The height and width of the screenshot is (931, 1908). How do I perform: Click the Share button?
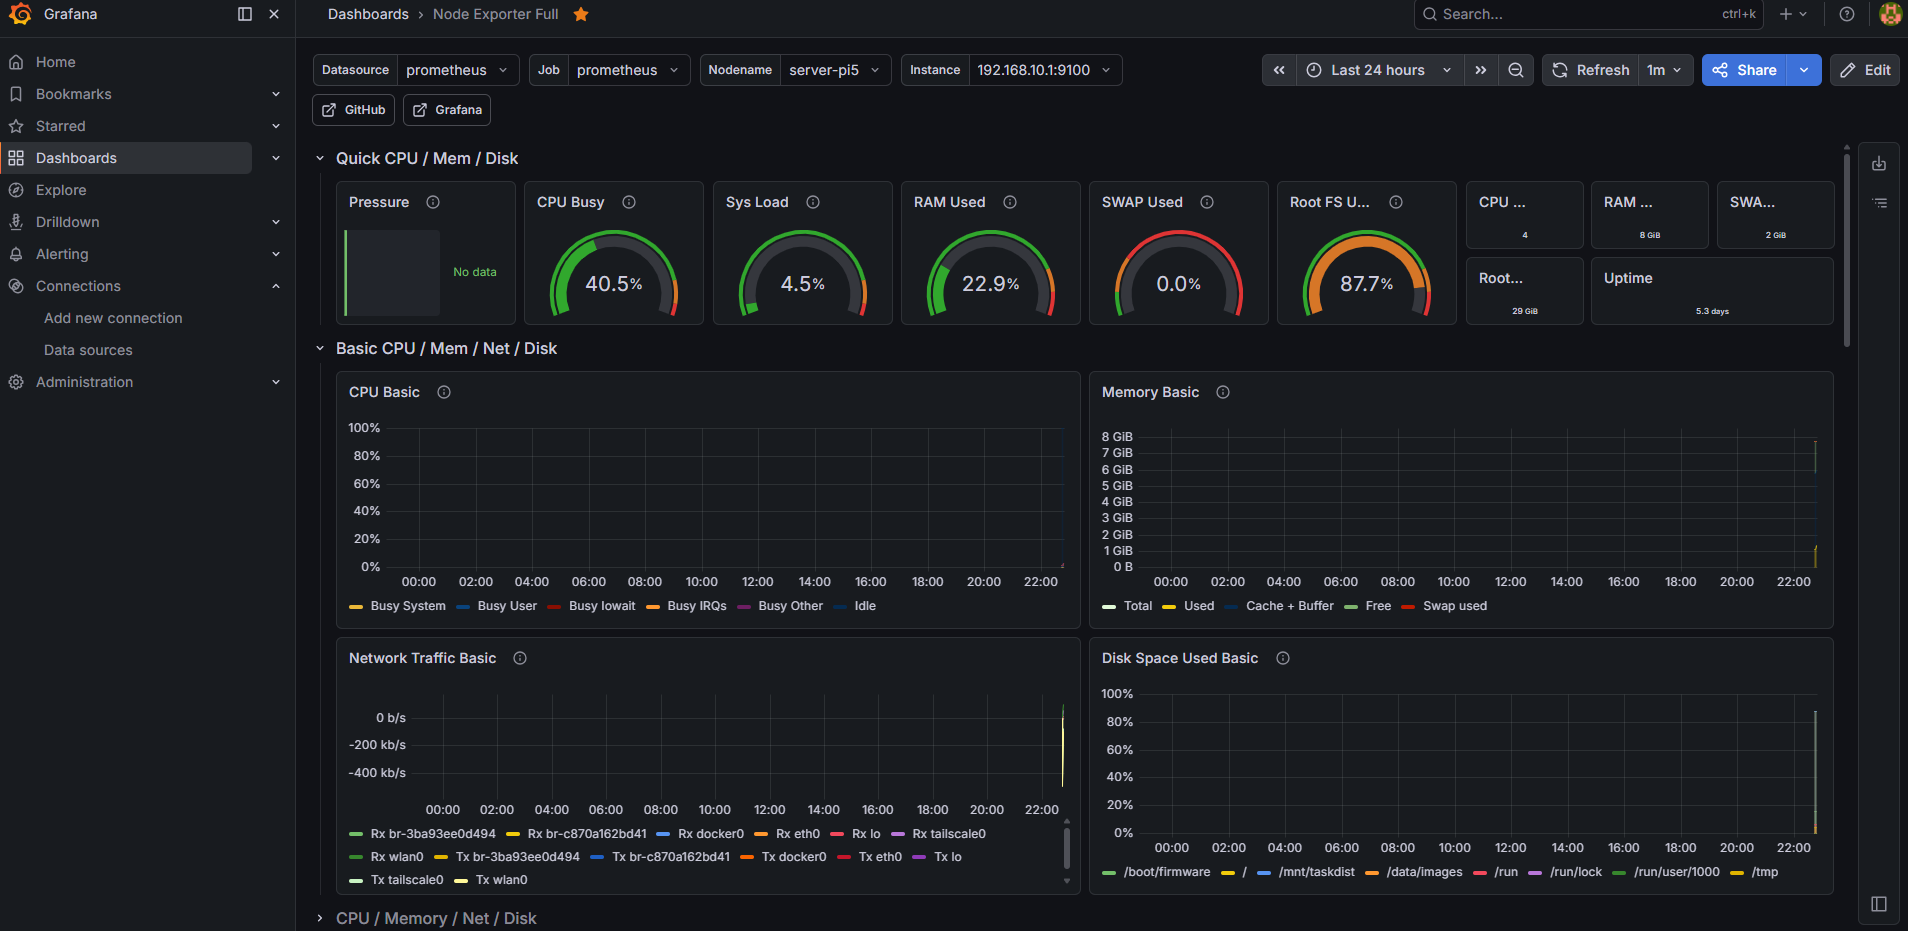[x=1744, y=70]
